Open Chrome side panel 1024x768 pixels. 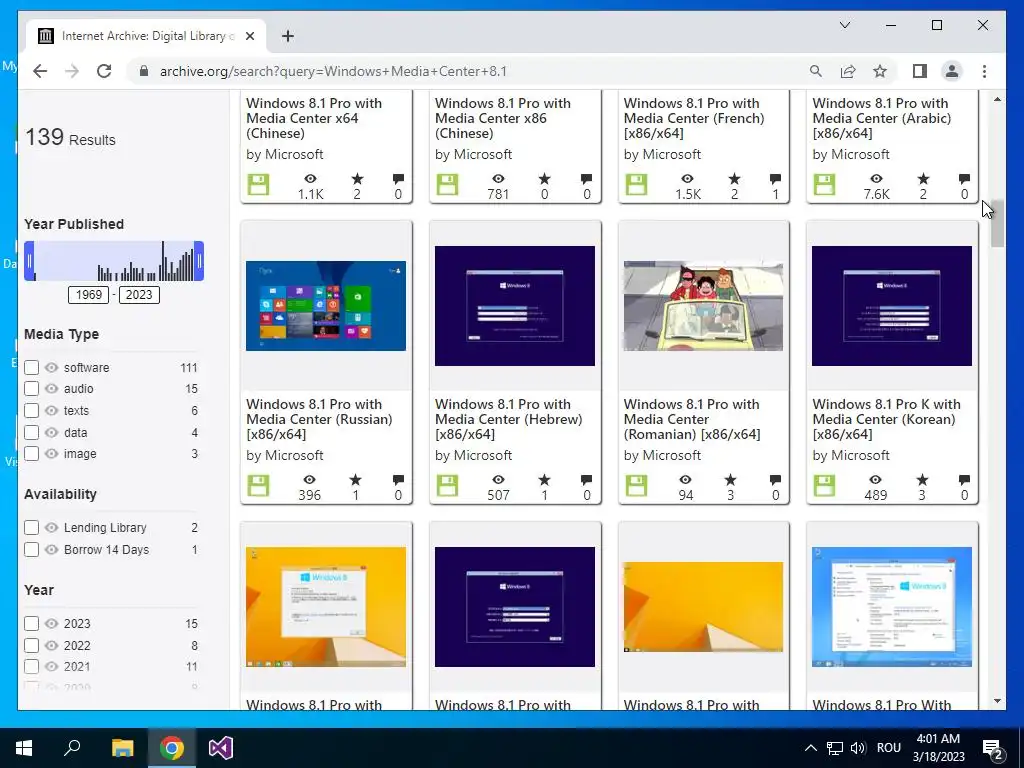coord(920,71)
